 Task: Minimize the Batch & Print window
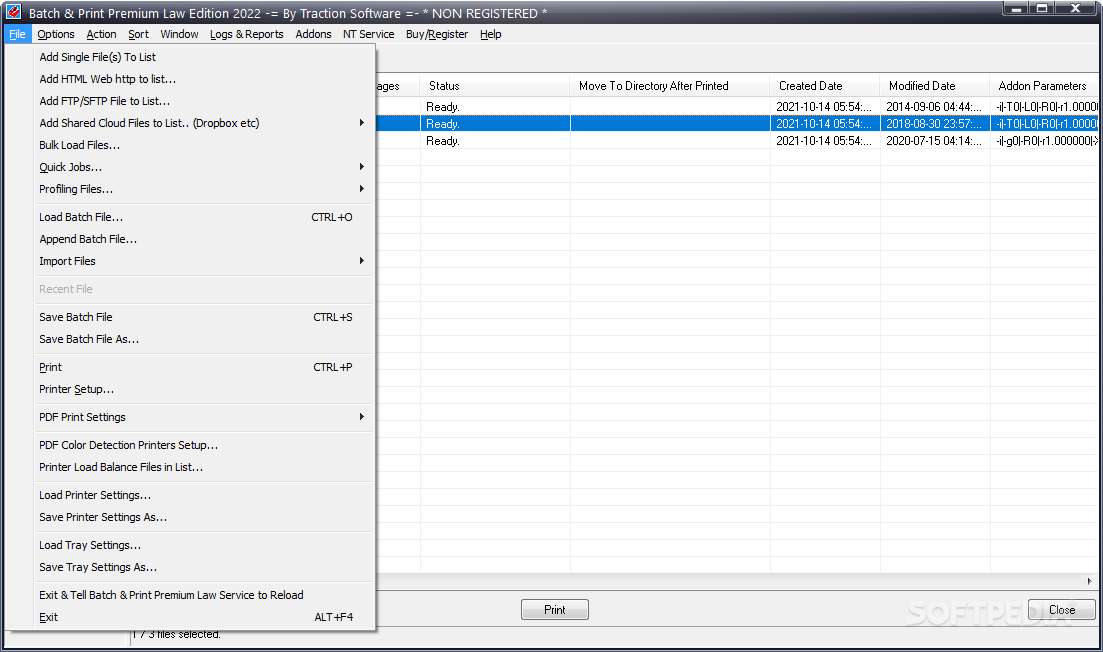coord(1015,8)
